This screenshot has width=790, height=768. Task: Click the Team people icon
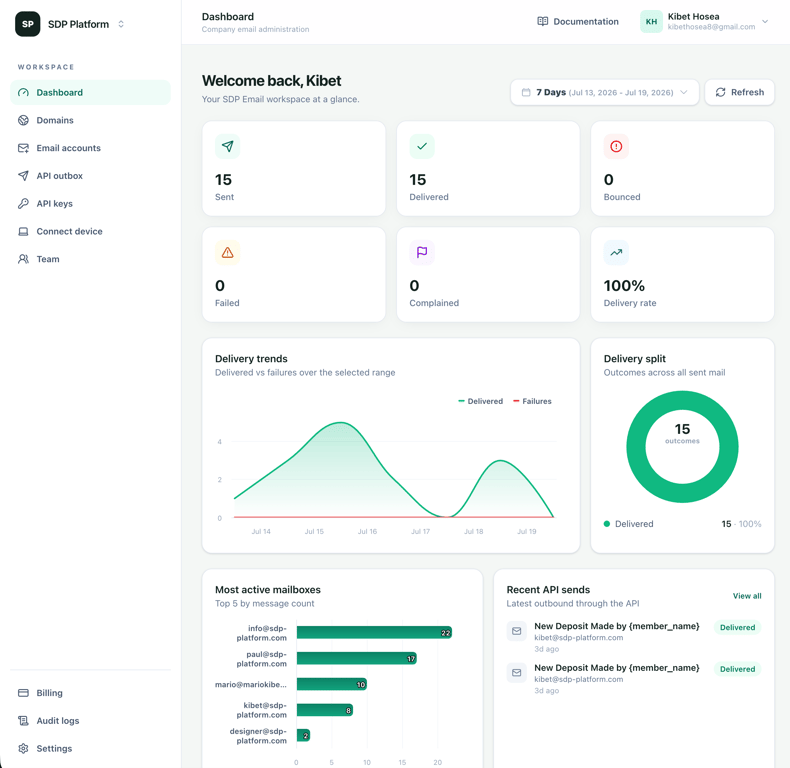[23, 259]
